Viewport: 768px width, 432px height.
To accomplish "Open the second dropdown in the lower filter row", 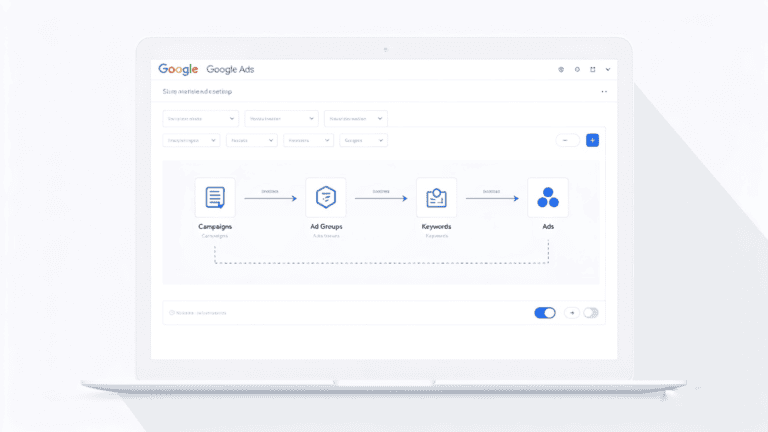I will [x=252, y=141].
